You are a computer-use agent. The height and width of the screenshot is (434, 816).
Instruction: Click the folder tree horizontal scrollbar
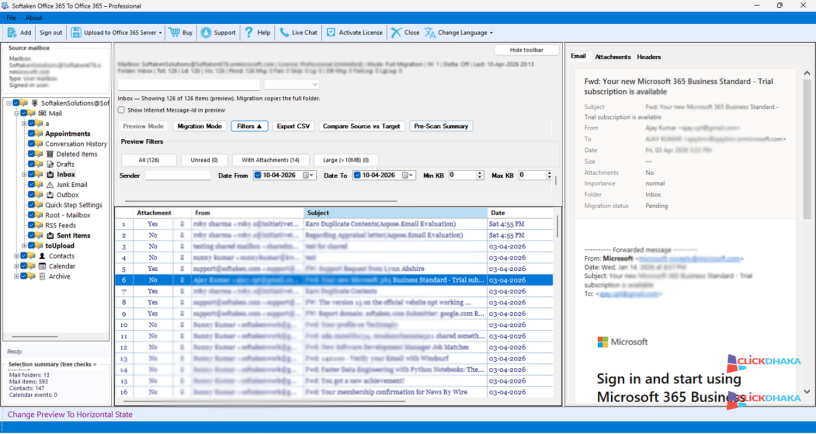pos(34,337)
